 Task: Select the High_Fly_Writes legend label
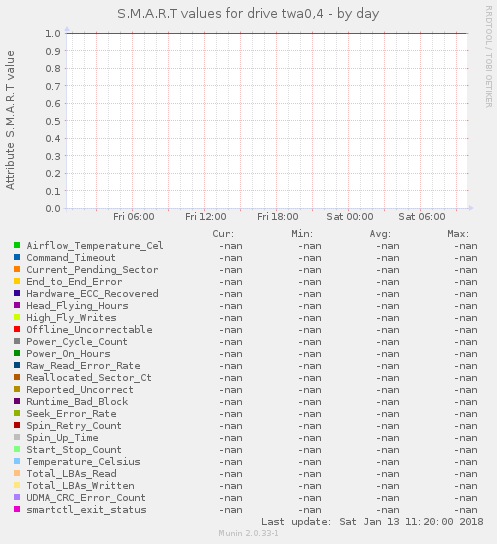coord(71,318)
